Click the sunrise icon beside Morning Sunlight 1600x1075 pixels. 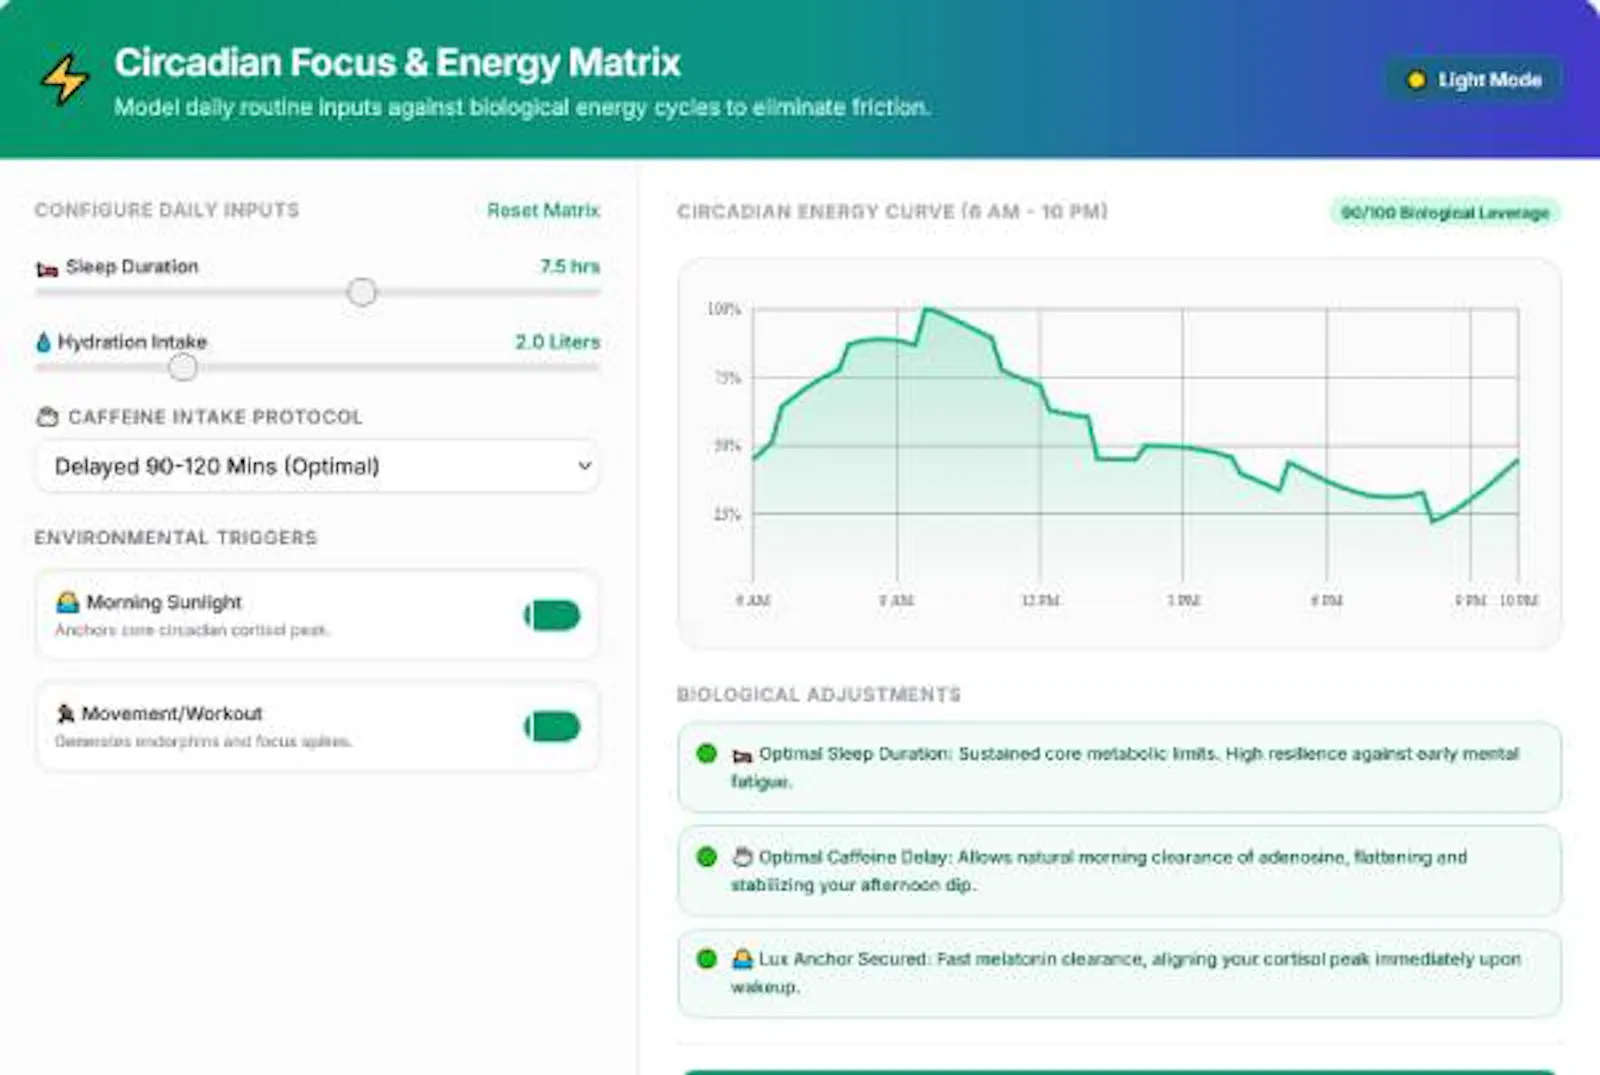tap(68, 602)
